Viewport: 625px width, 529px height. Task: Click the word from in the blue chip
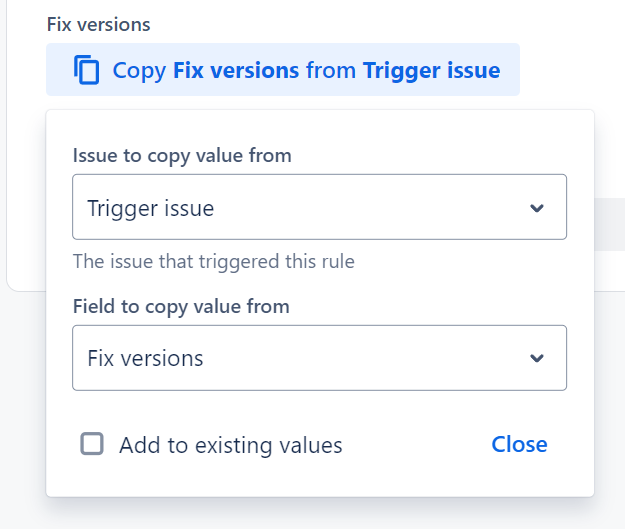(x=331, y=71)
